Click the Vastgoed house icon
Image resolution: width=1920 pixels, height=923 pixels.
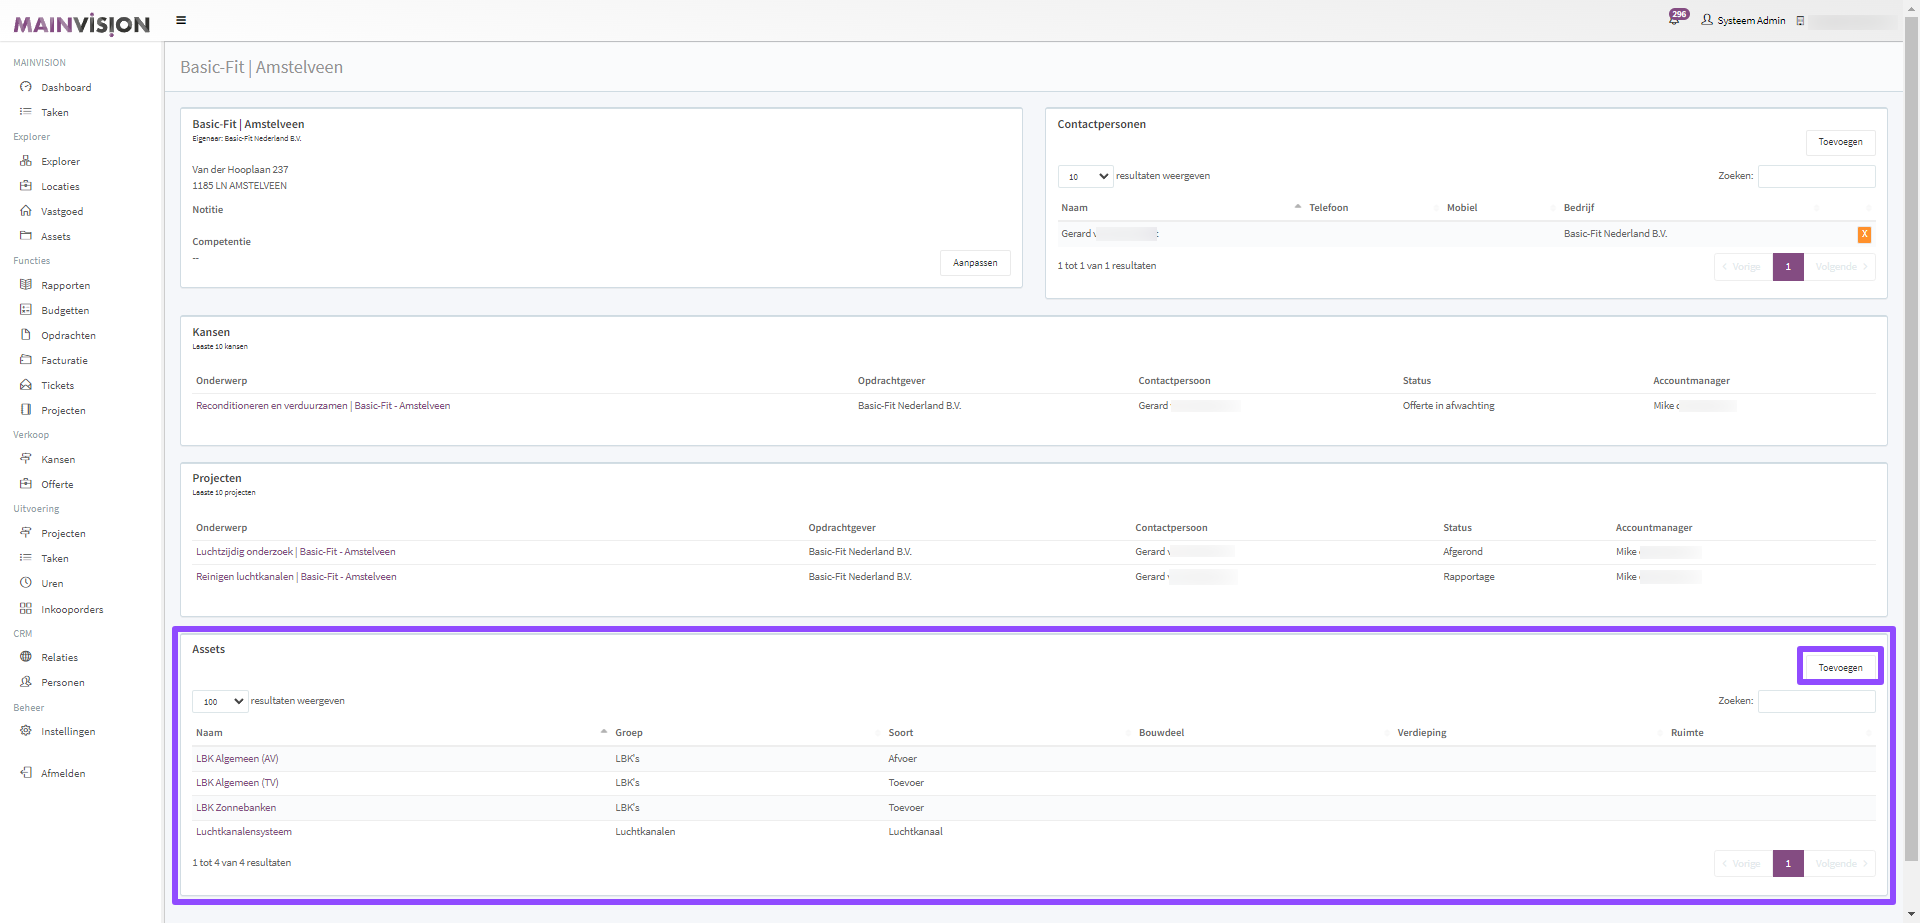[x=26, y=211]
